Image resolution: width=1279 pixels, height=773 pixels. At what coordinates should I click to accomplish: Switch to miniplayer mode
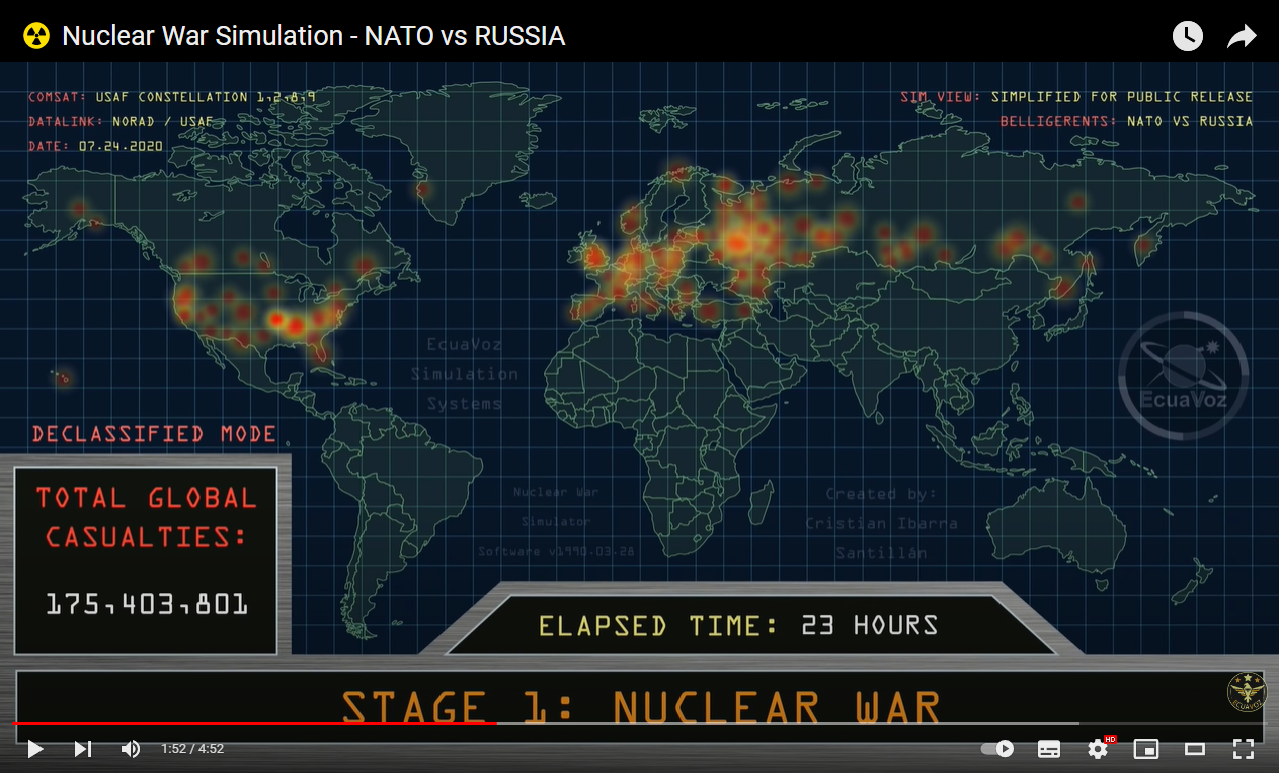point(1146,748)
